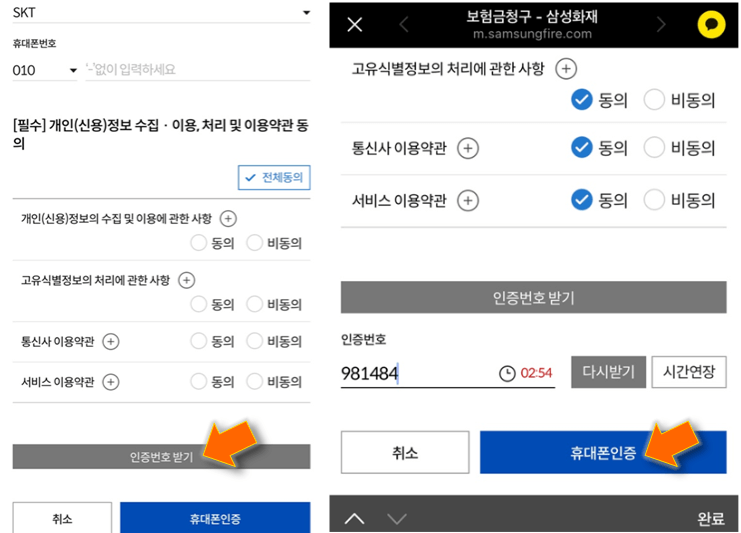
Task: Select 비동의 for 고유식별정보 in left screen
Action: coord(254,304)
